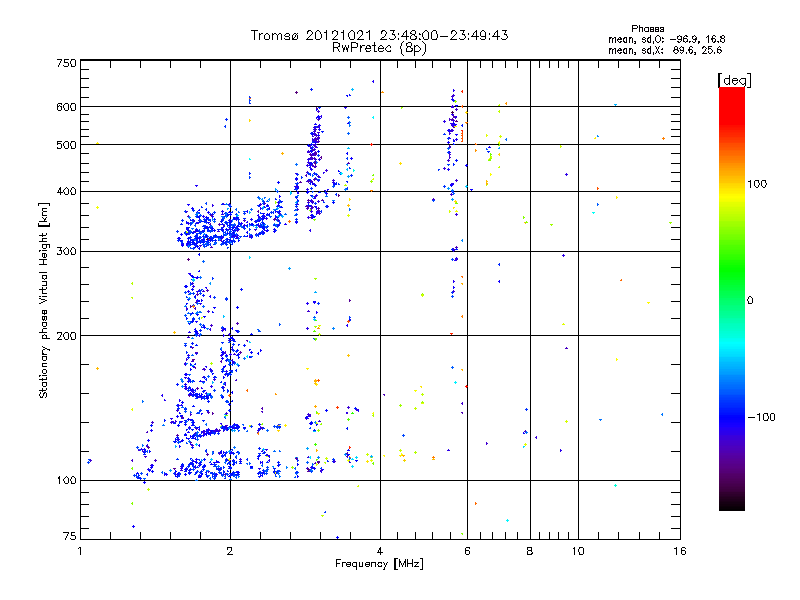Click the y-axis label '200'
The height and width of the screenshot is (600, 800).
coord(66,336)
